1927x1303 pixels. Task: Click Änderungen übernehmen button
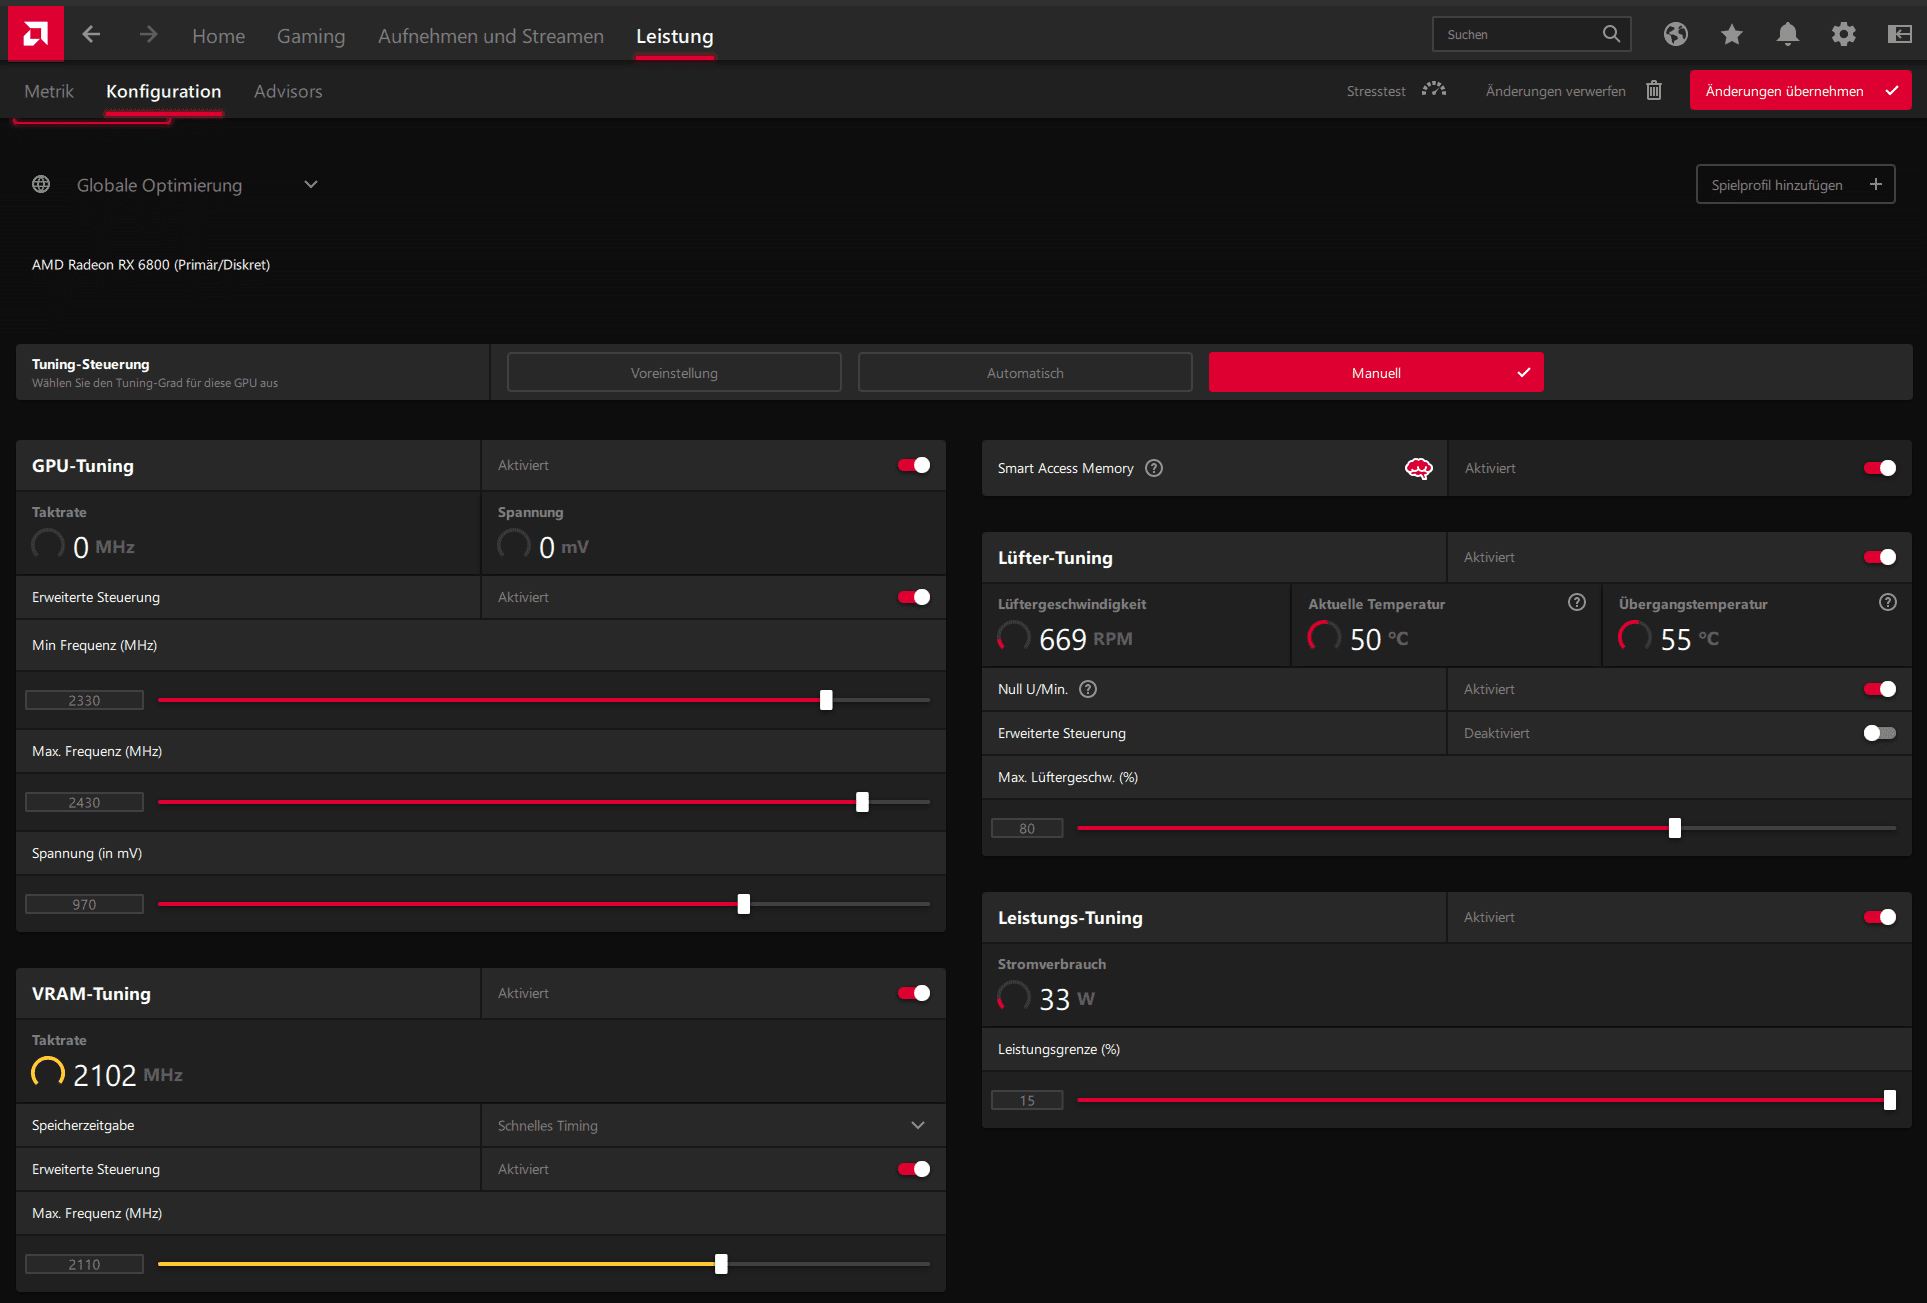1799,90
